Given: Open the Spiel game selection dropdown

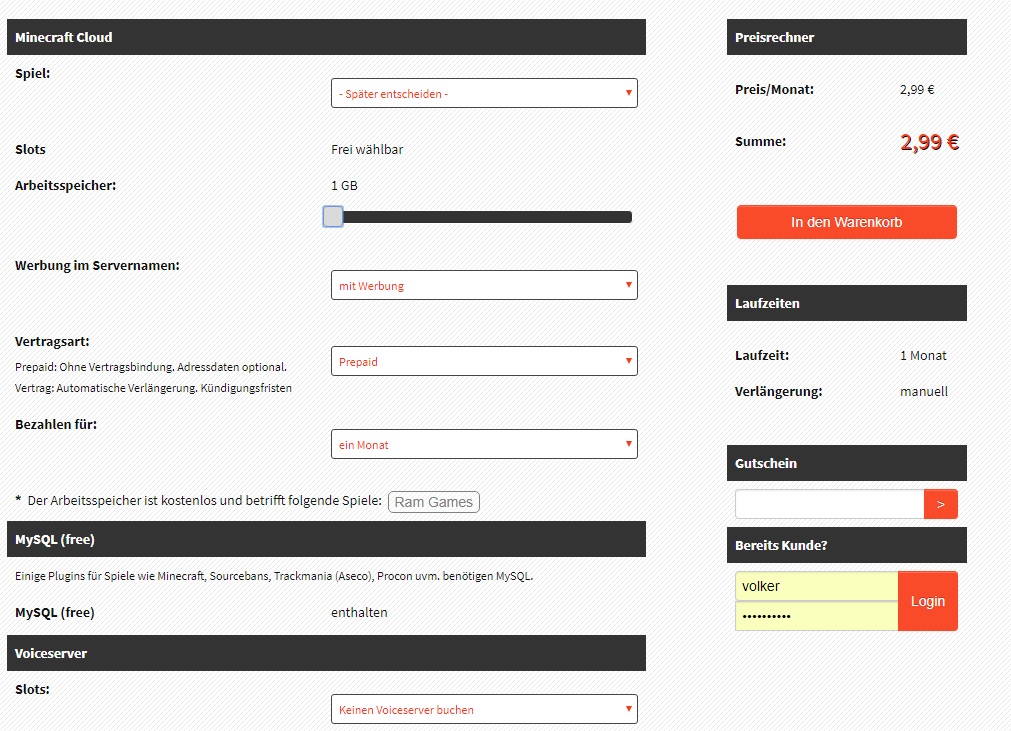Looking at the screenshot, I should [x=484, y=93].
